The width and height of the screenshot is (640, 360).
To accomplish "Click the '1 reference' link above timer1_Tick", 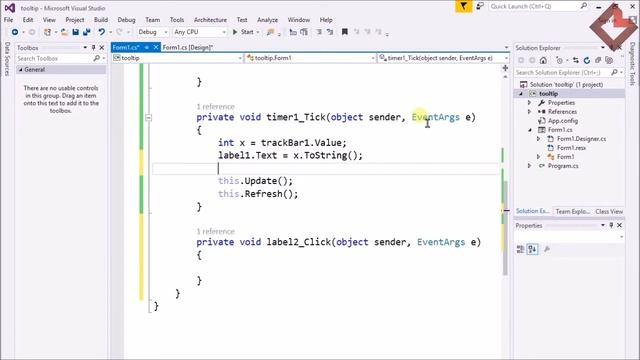I will coord(216,107).
